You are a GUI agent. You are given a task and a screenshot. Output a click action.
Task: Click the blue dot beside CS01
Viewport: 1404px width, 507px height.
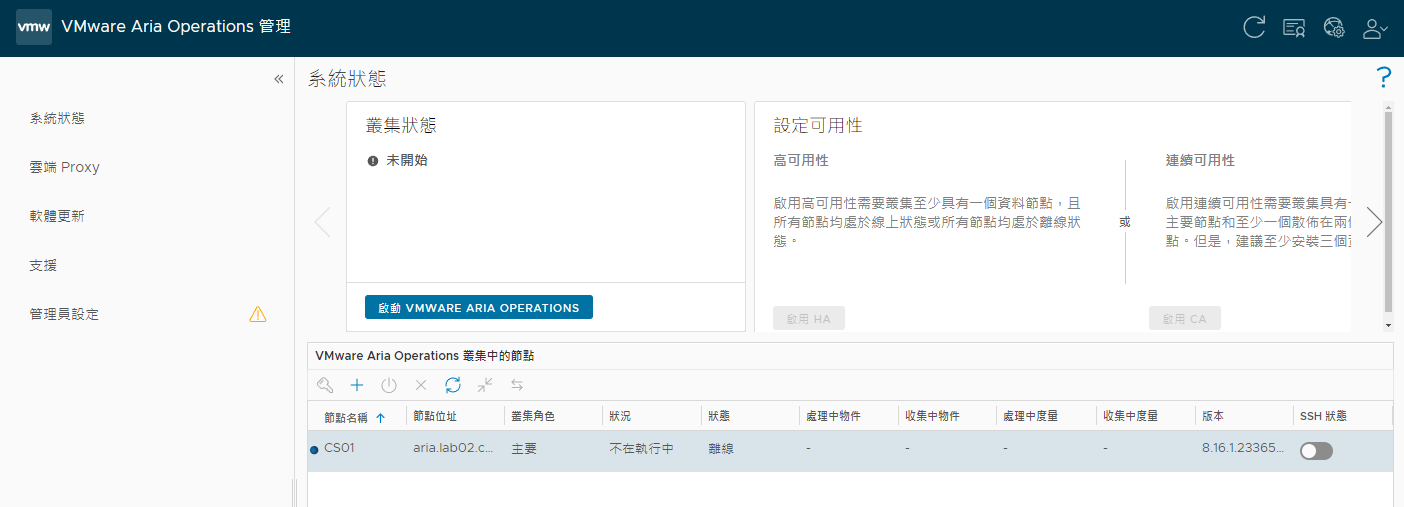(314, 450)
